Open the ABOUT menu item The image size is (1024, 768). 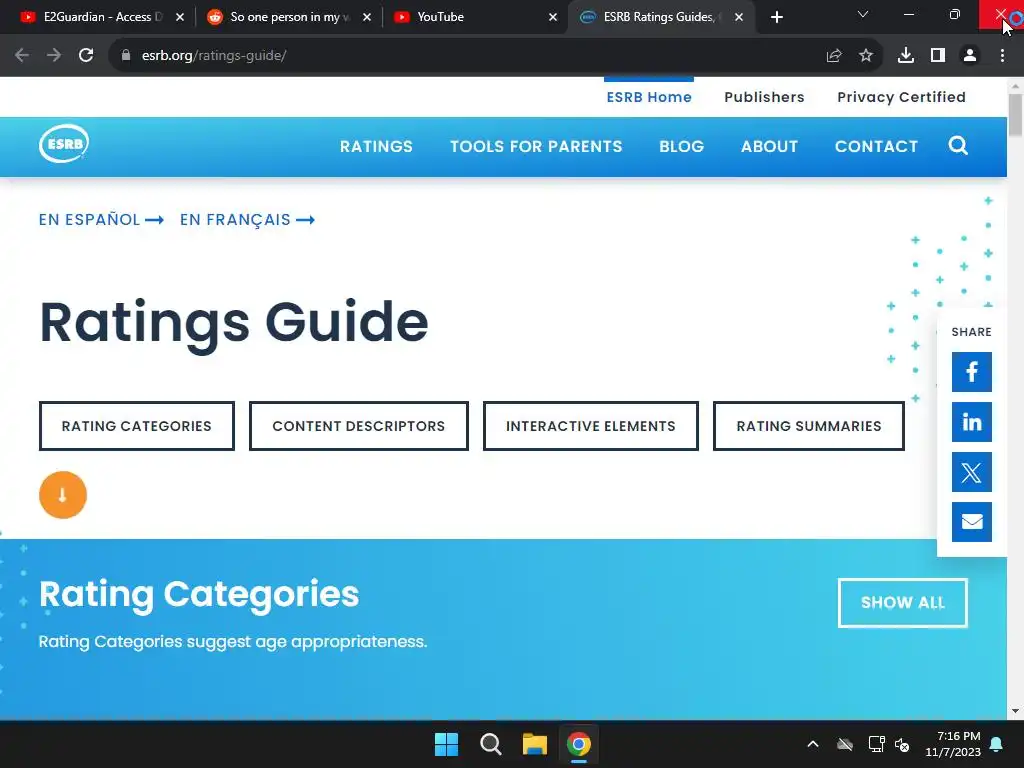[x=769, y=146]
